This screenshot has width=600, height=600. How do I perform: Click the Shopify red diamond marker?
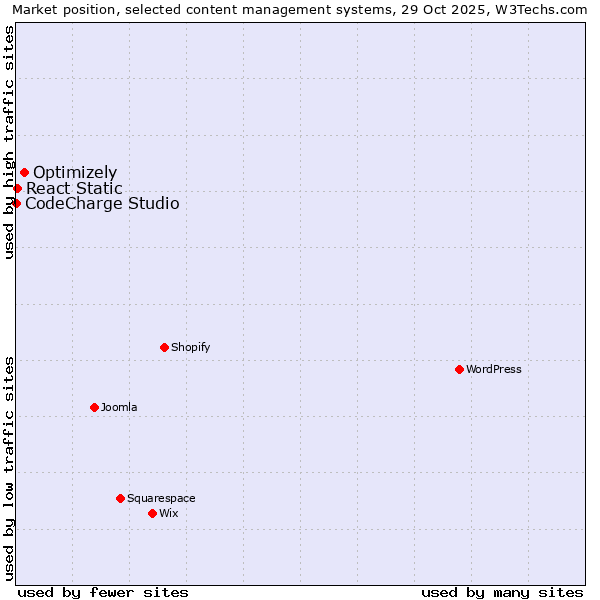(164, 347)
